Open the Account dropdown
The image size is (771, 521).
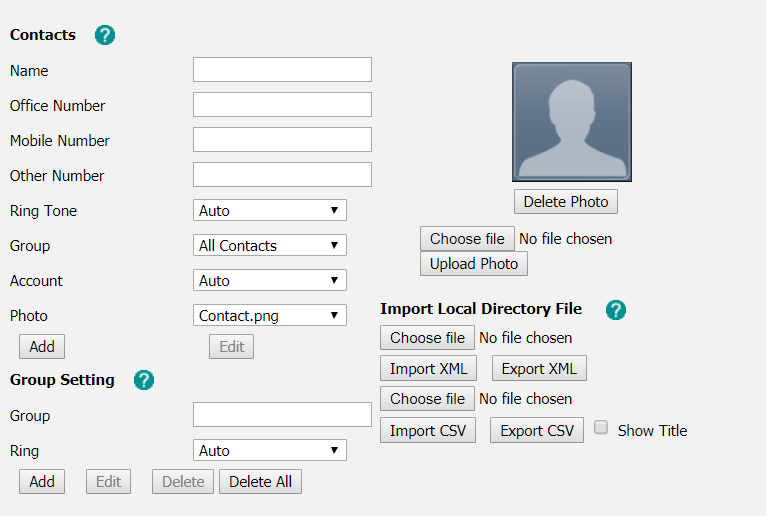tap(269, 281)
